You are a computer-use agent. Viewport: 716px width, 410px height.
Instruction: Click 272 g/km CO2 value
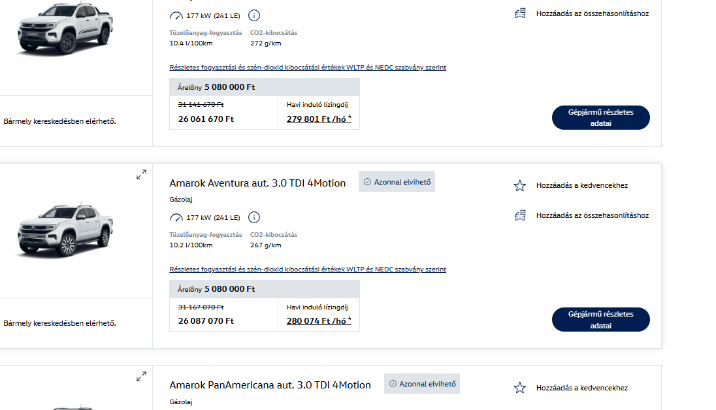click(x=266, y=43)
